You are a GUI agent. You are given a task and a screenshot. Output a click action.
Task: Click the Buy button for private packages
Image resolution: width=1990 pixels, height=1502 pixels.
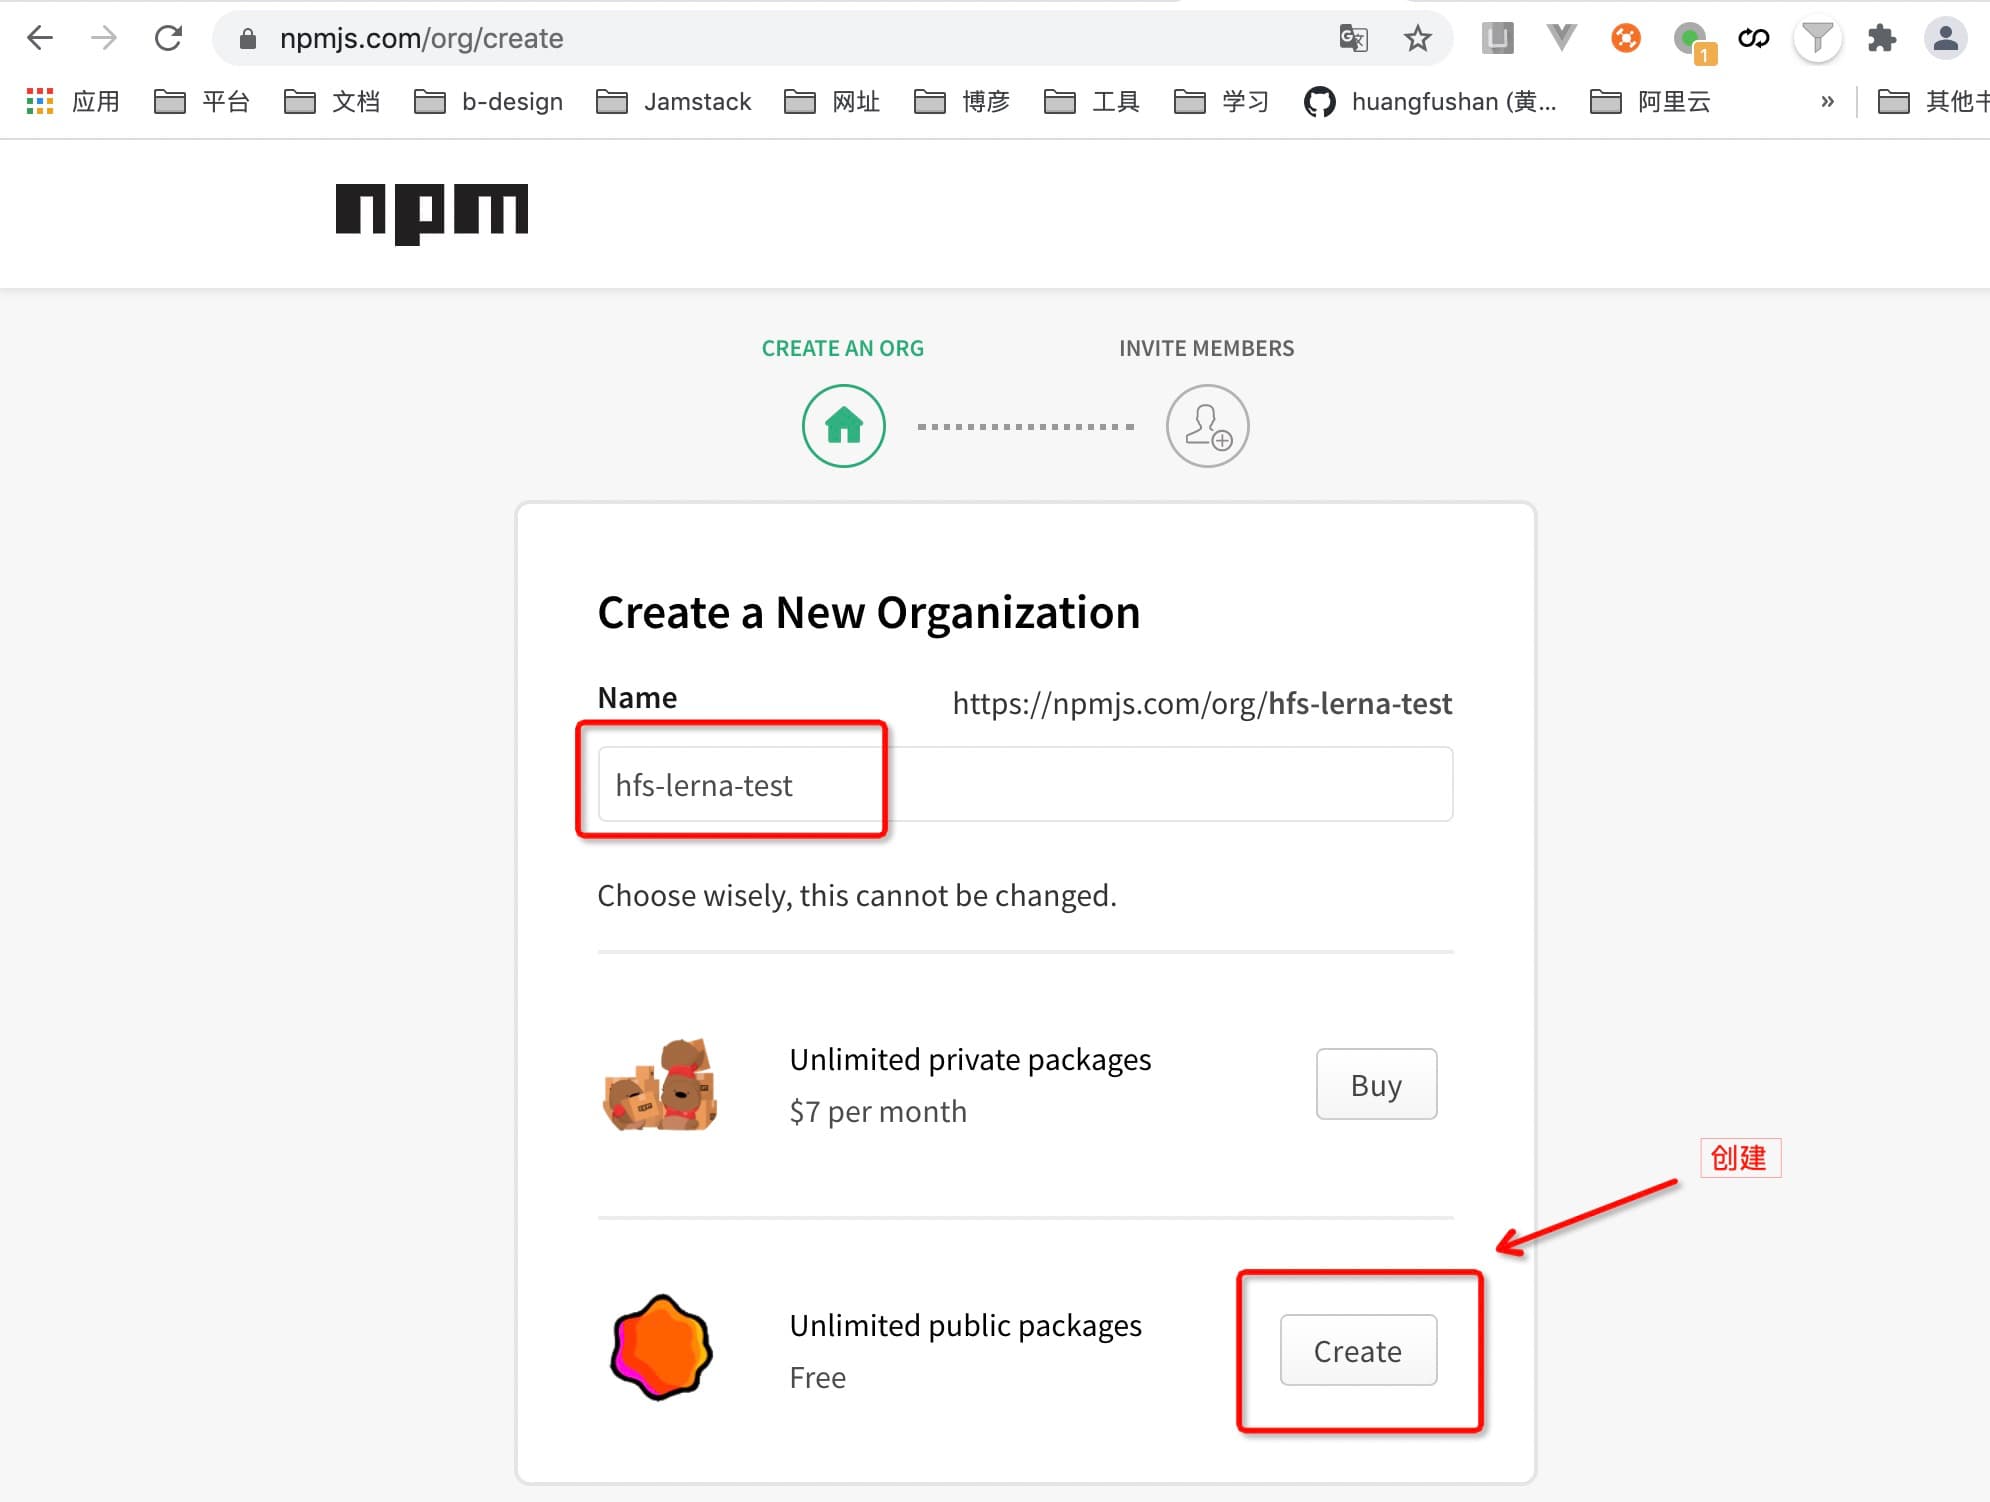(1376, 1084)
